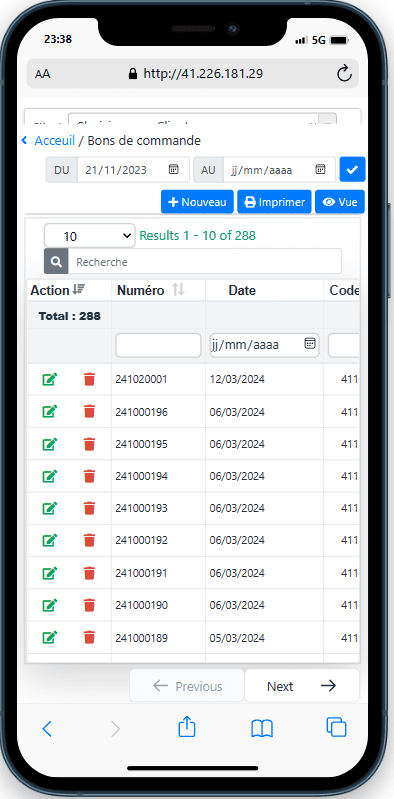
Task: Open Safari share sheet
Action: click(187, 727)
